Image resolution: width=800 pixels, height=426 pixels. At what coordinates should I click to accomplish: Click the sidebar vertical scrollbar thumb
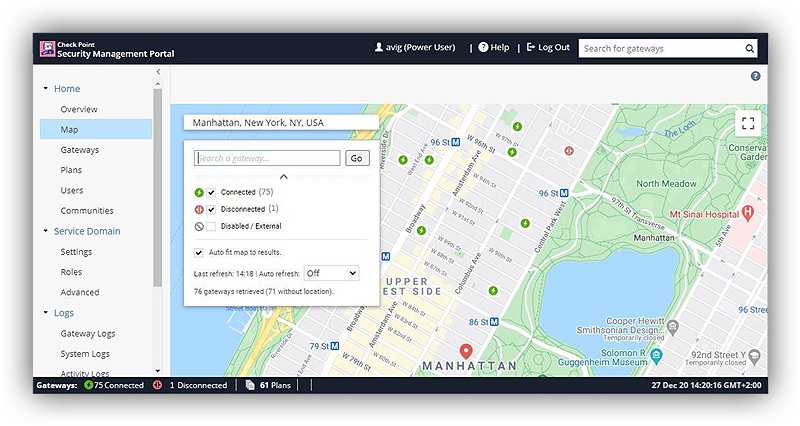pyautogui.click(x=158, y=188)
